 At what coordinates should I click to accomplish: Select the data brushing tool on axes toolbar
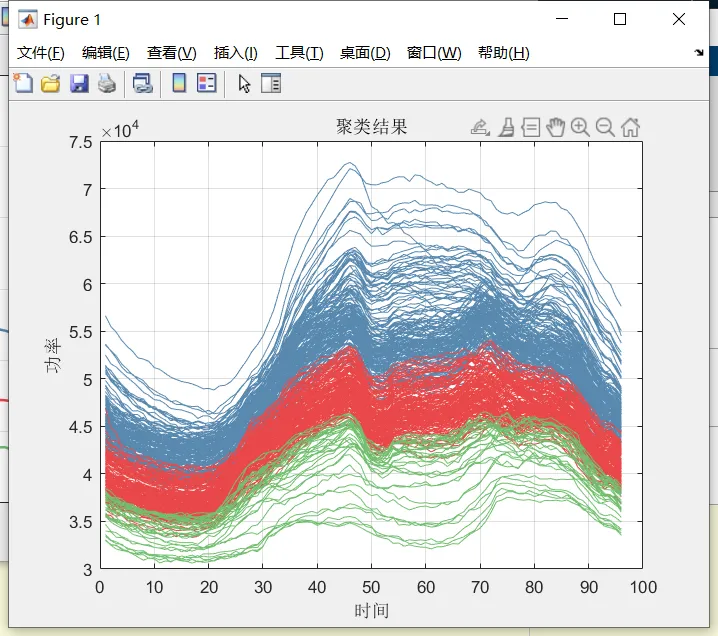click(506, 127)
